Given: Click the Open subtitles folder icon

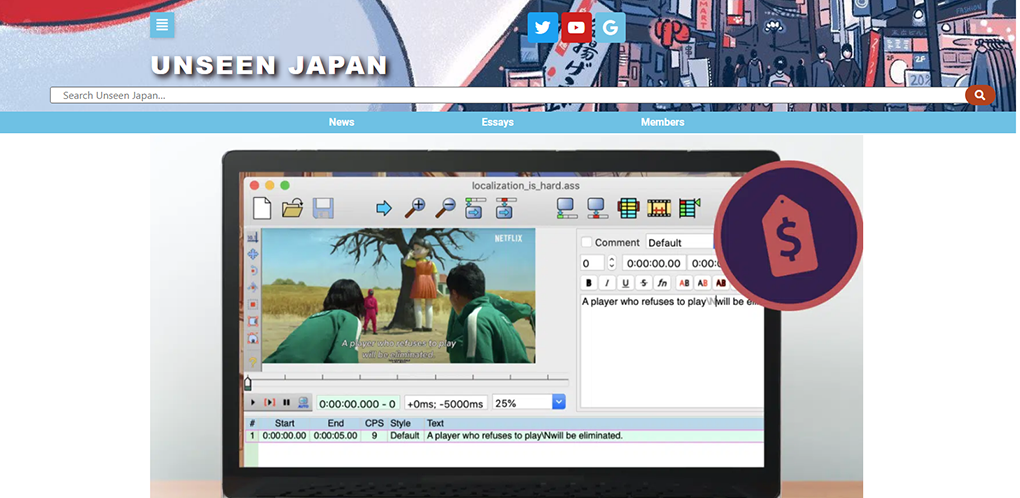Looking at the screenshot, I should pos(293,208).
